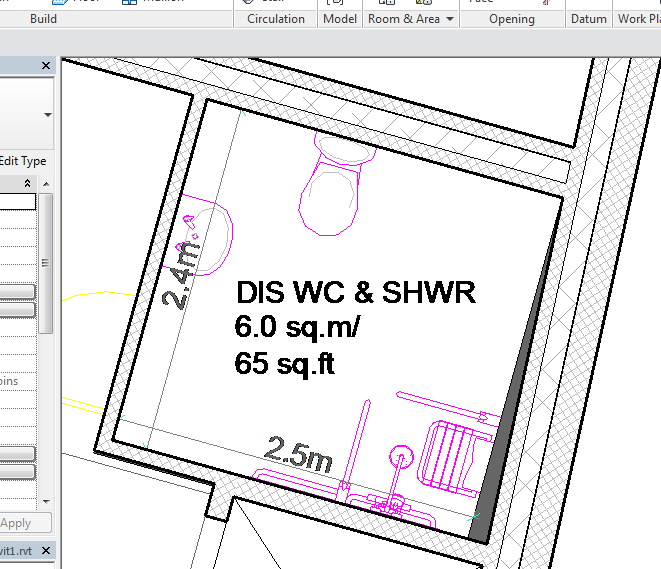Select the 2.5m dimension text
The width and height of the screenshot is (661, 569).
point(298,454)
